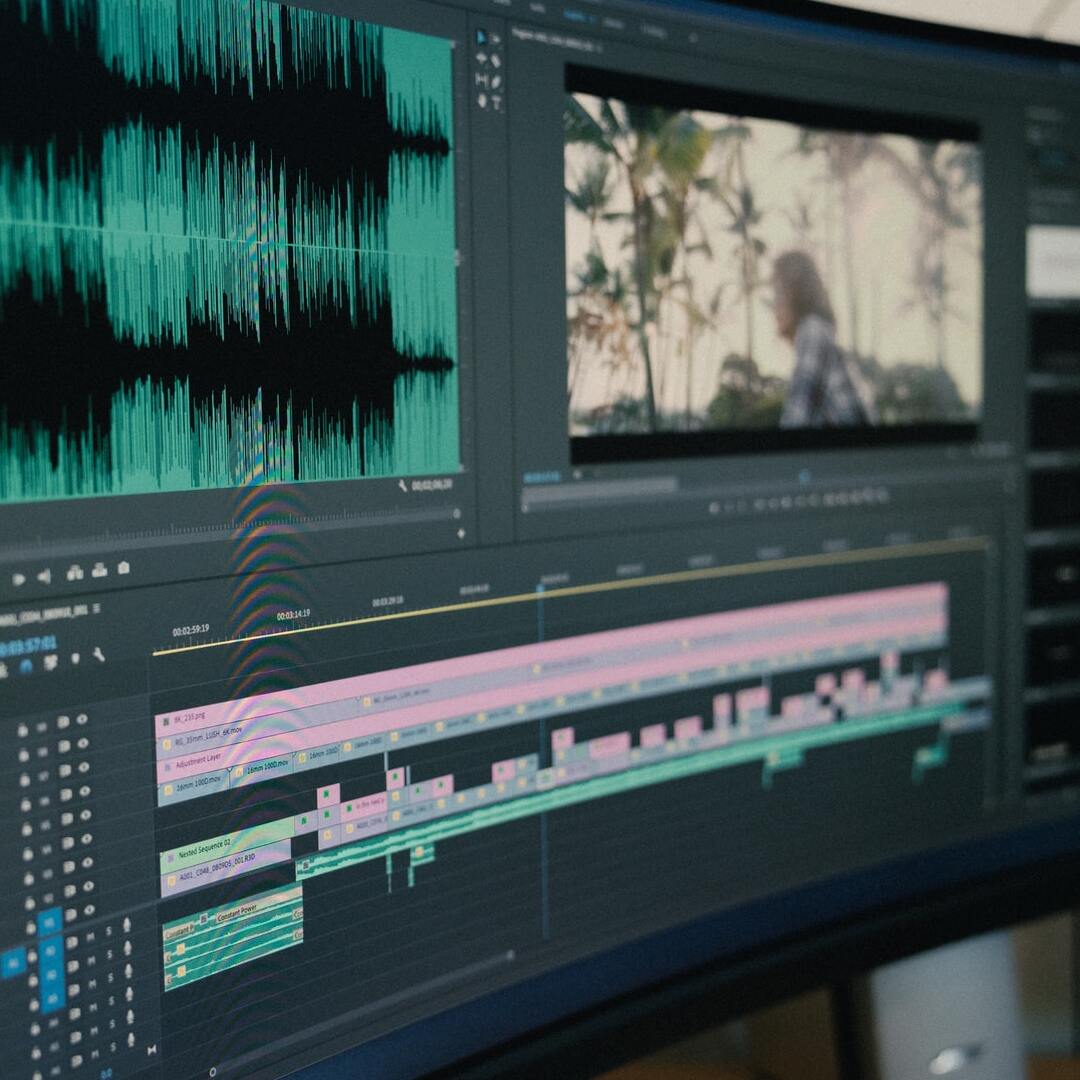Select the Pen tool in tools panel

click(x=497, y=80)
